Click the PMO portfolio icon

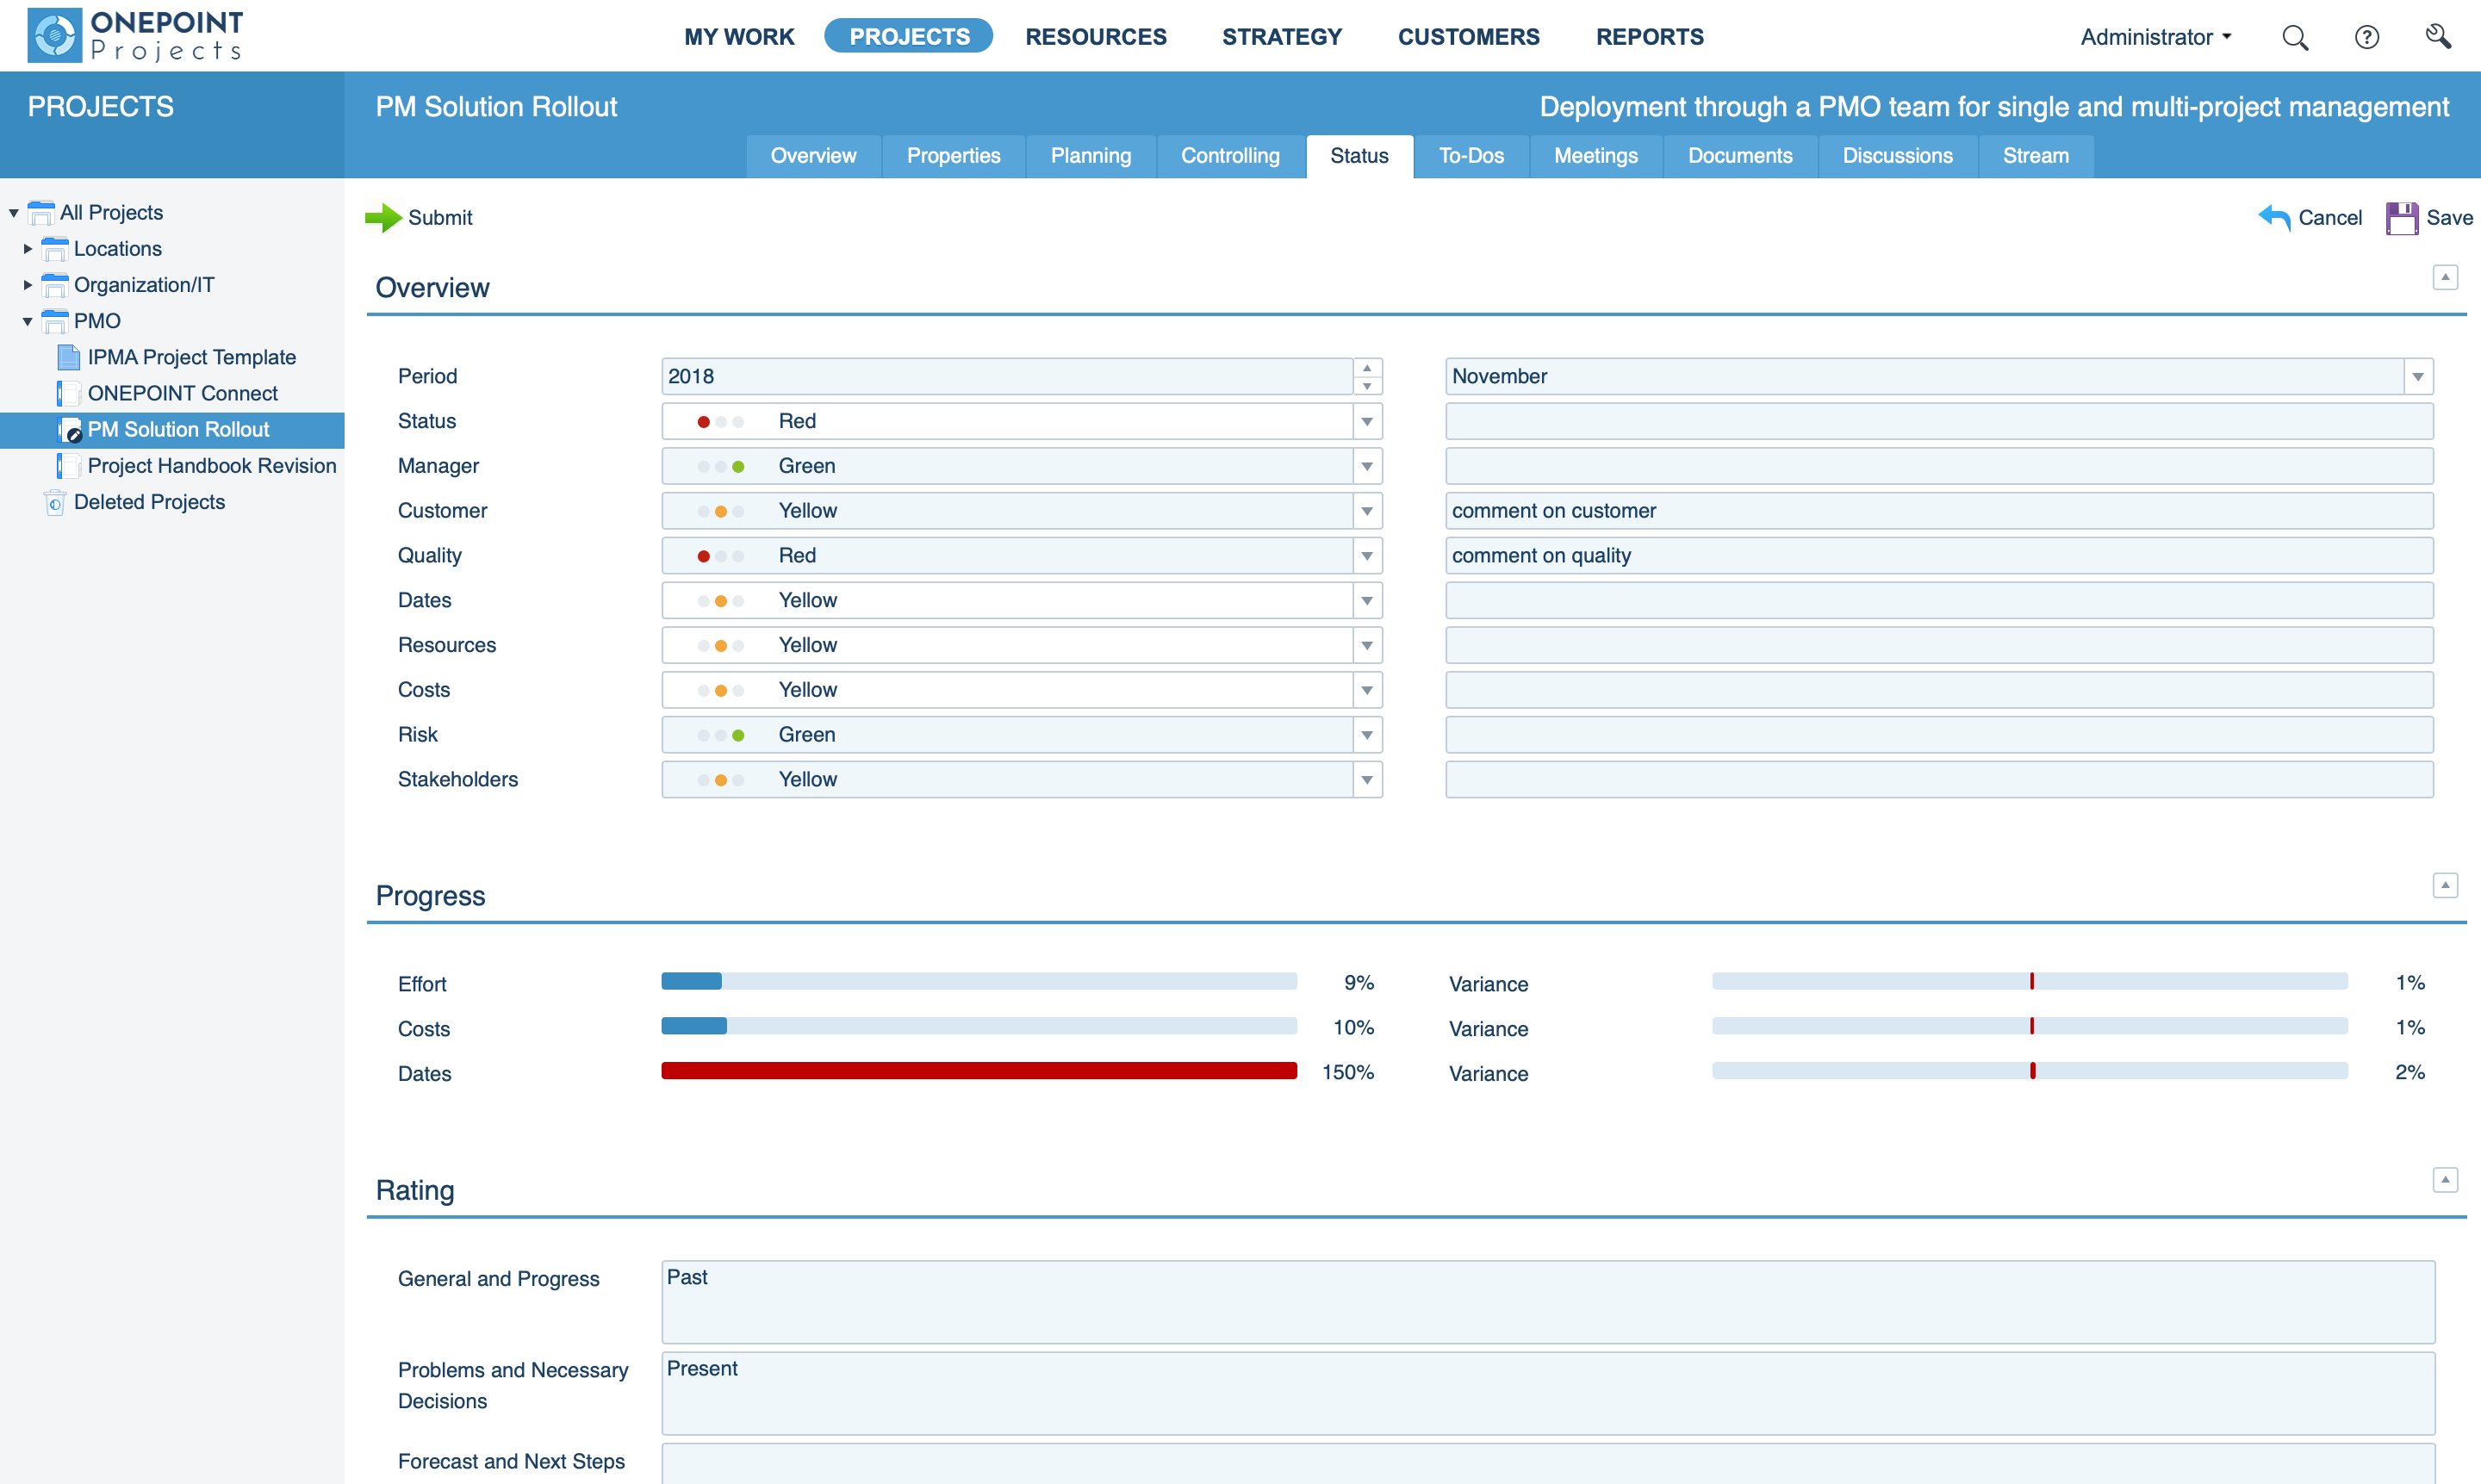[55, 321]
